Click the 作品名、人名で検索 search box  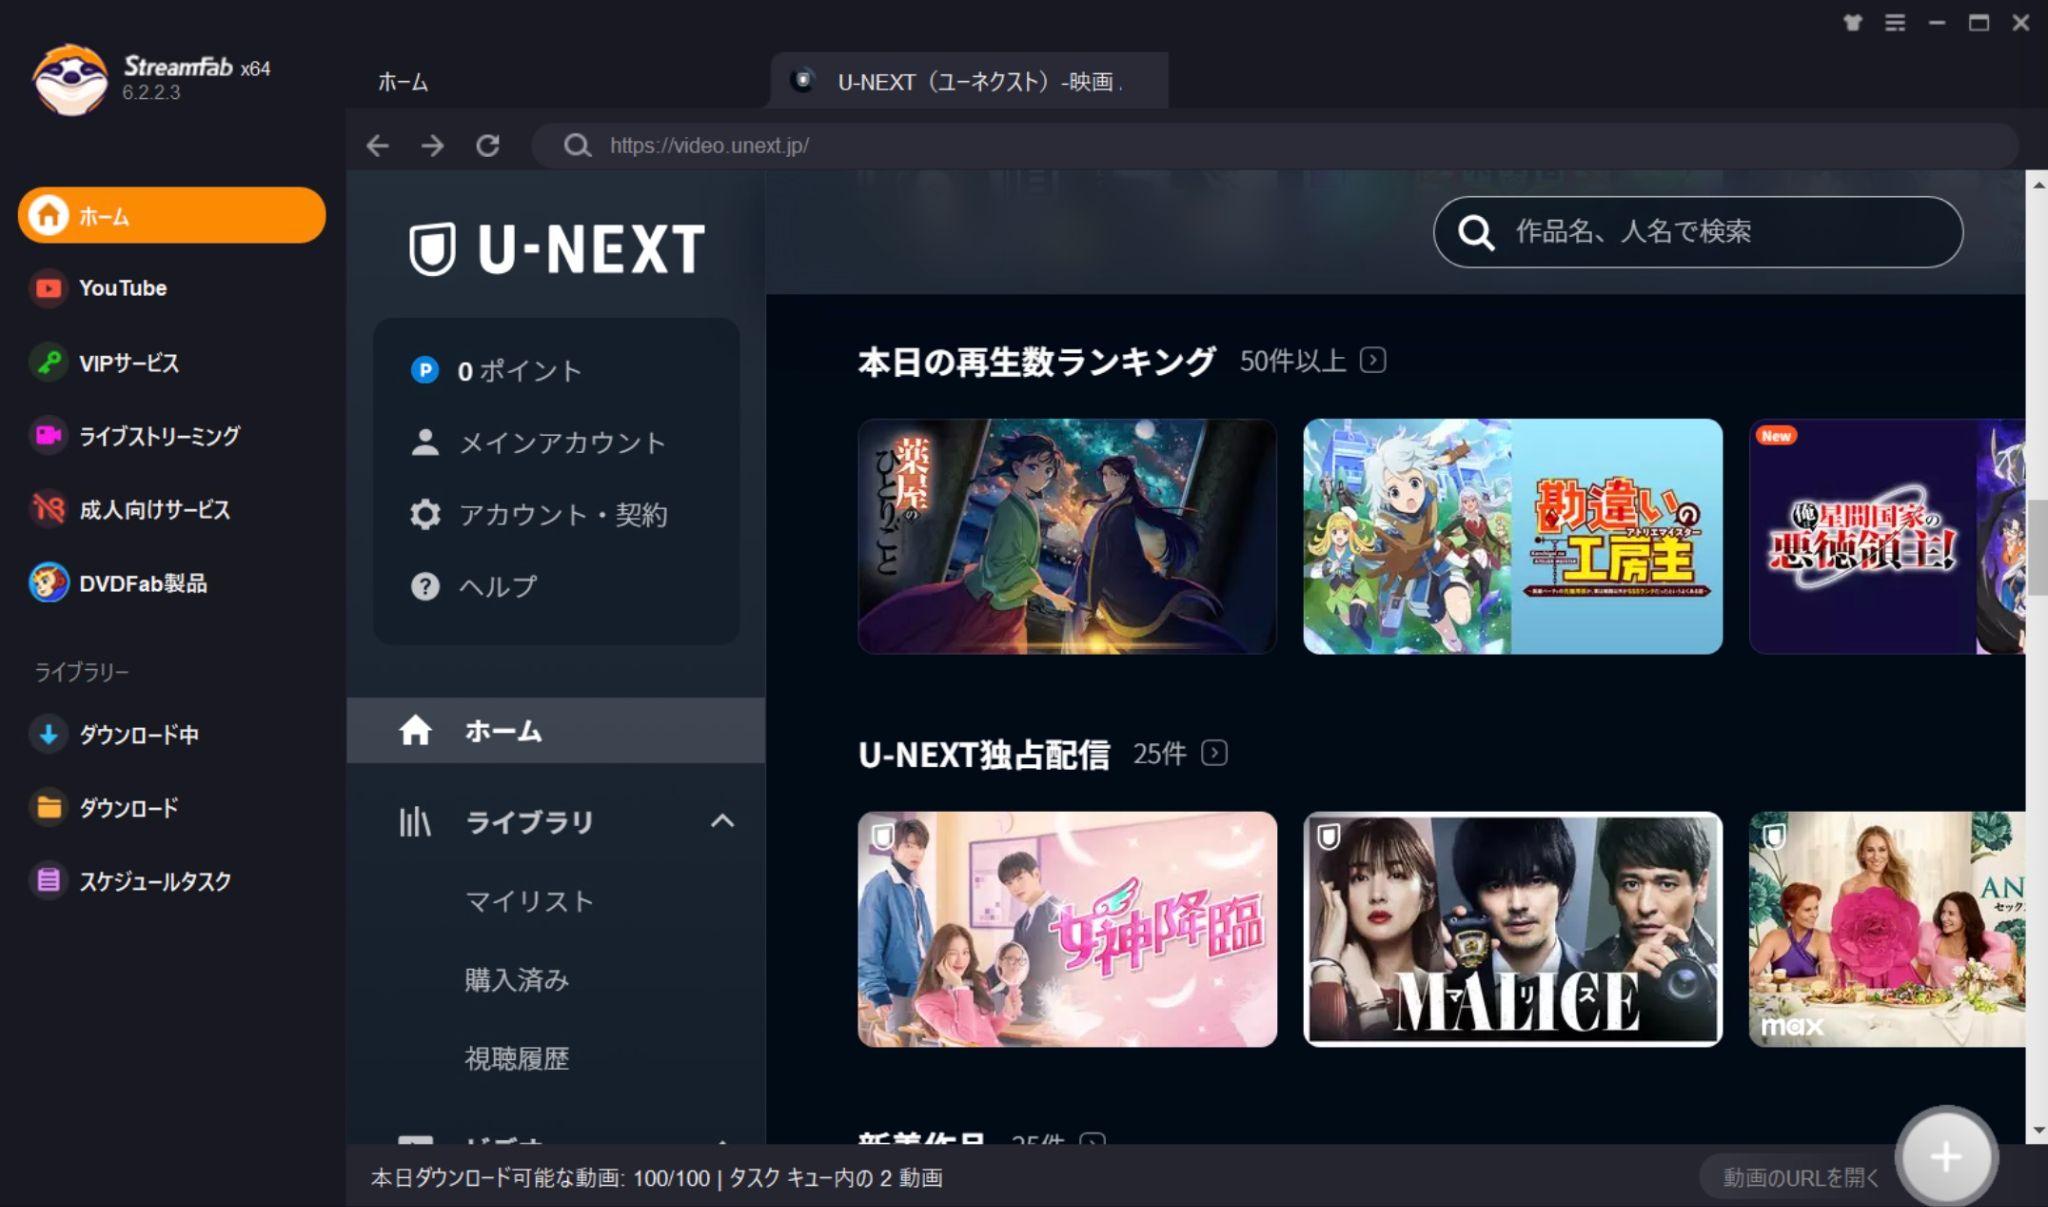[x=1698, y=232]
